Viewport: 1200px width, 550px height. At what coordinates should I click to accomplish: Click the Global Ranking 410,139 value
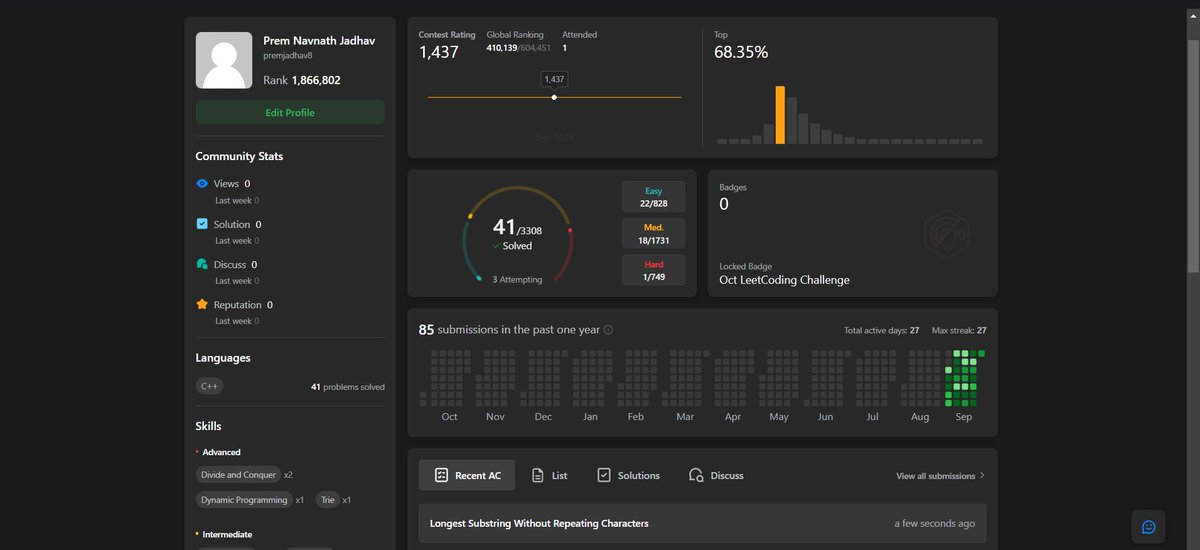click(503, 47)
